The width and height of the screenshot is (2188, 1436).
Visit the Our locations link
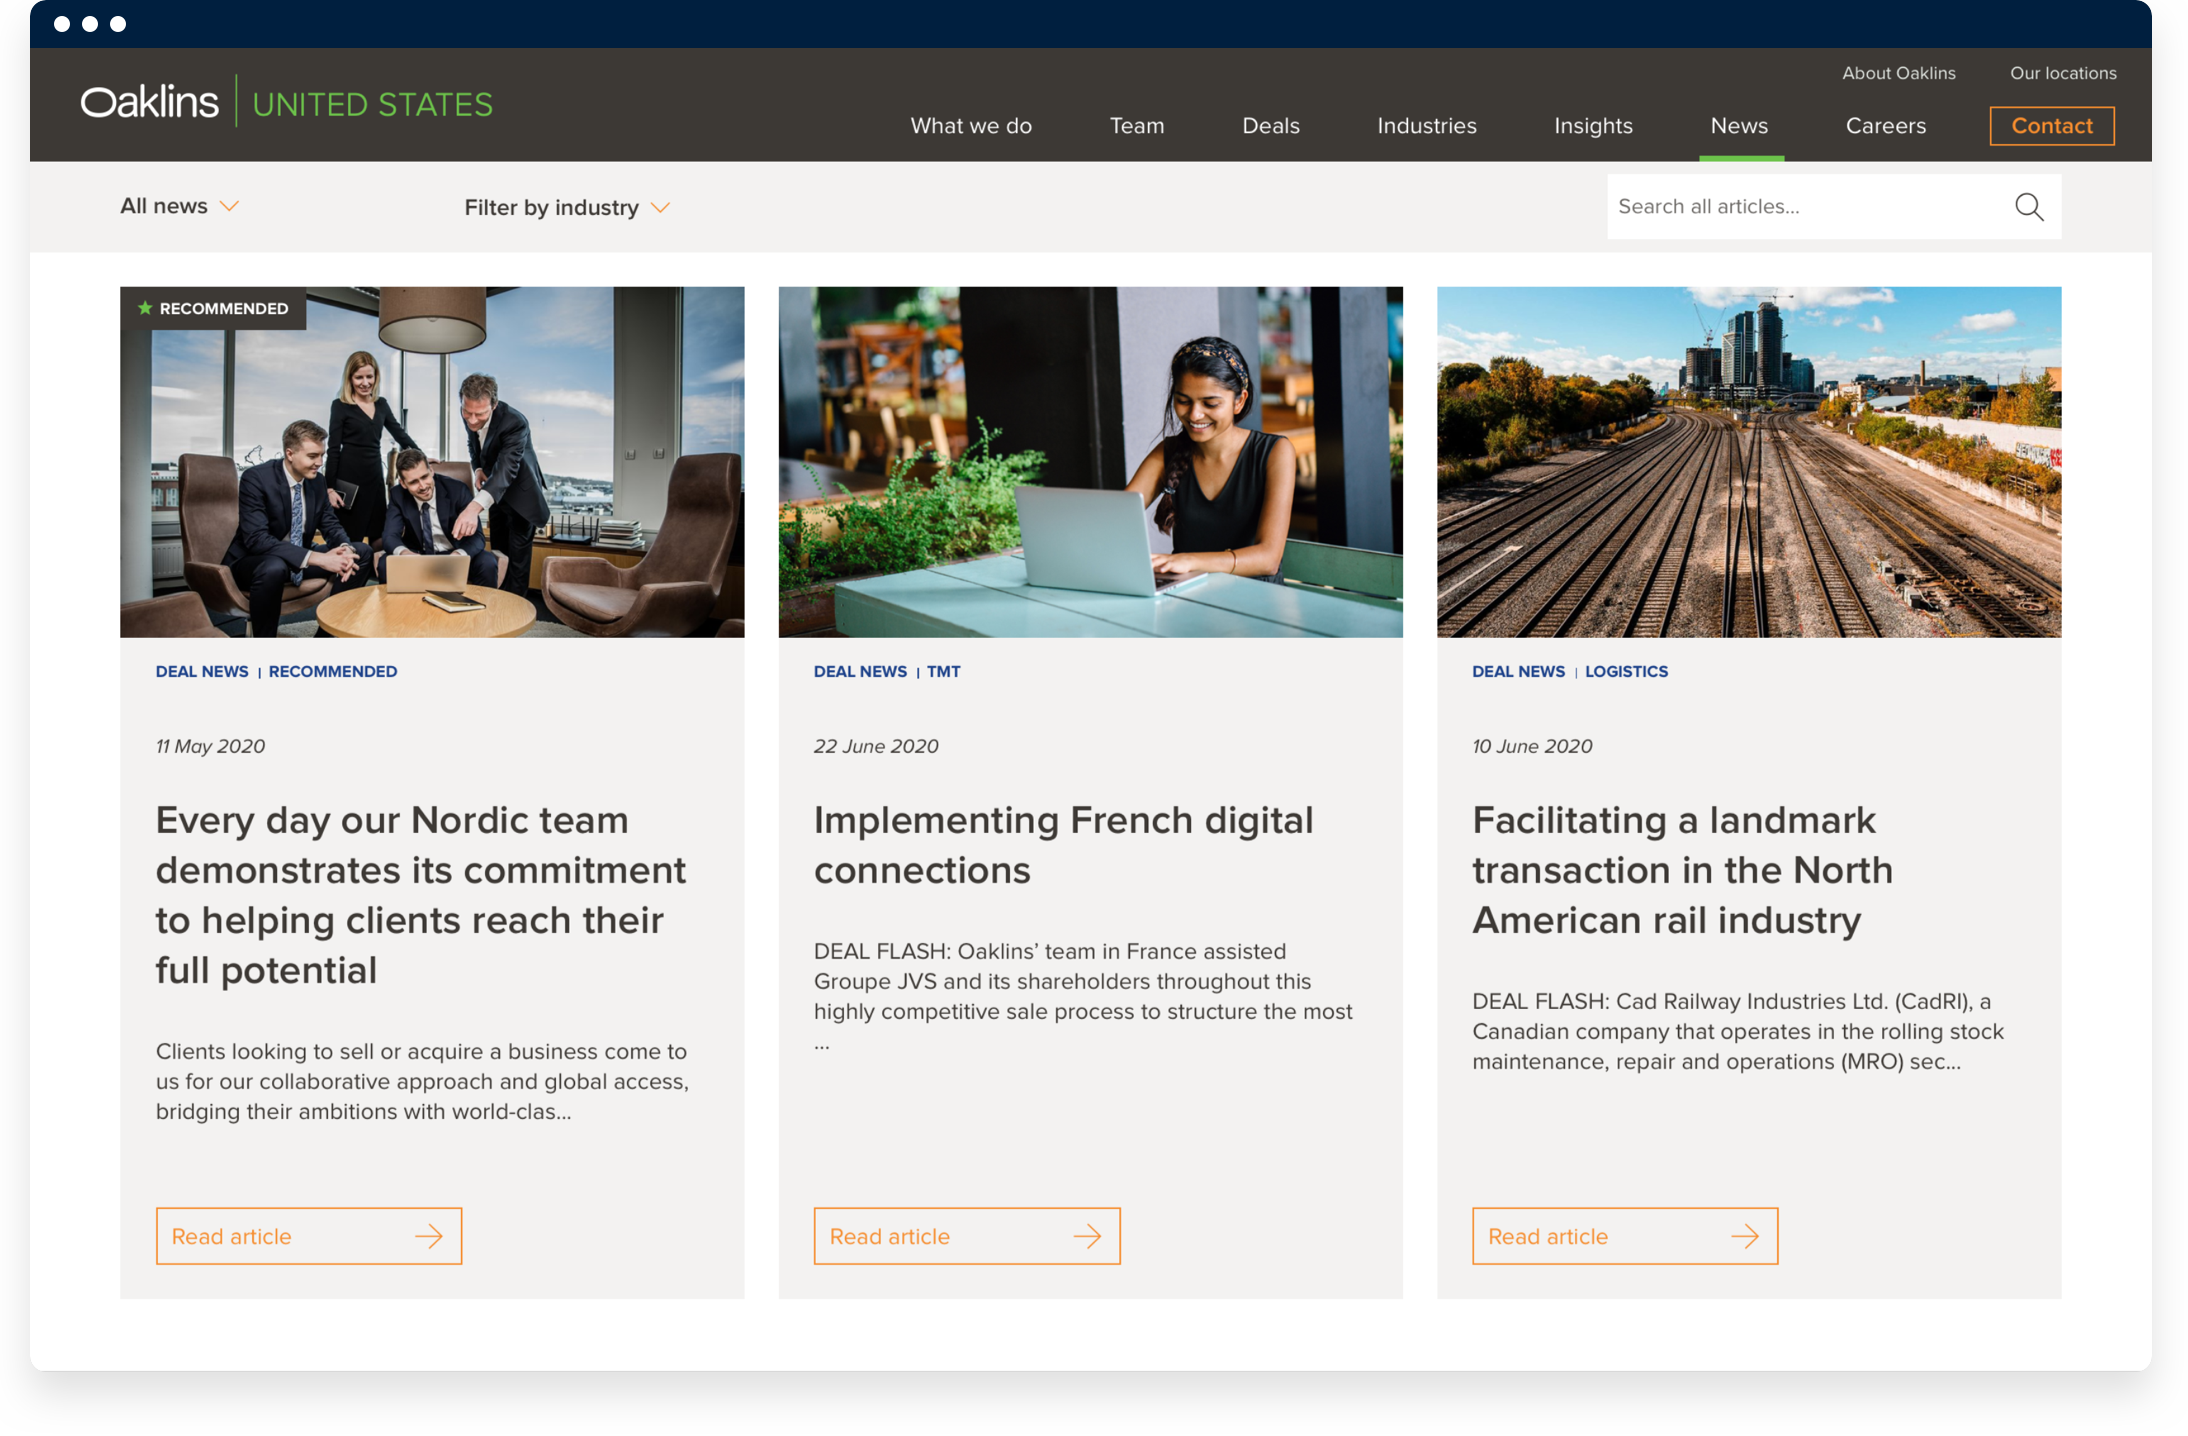click(2063, 73)
